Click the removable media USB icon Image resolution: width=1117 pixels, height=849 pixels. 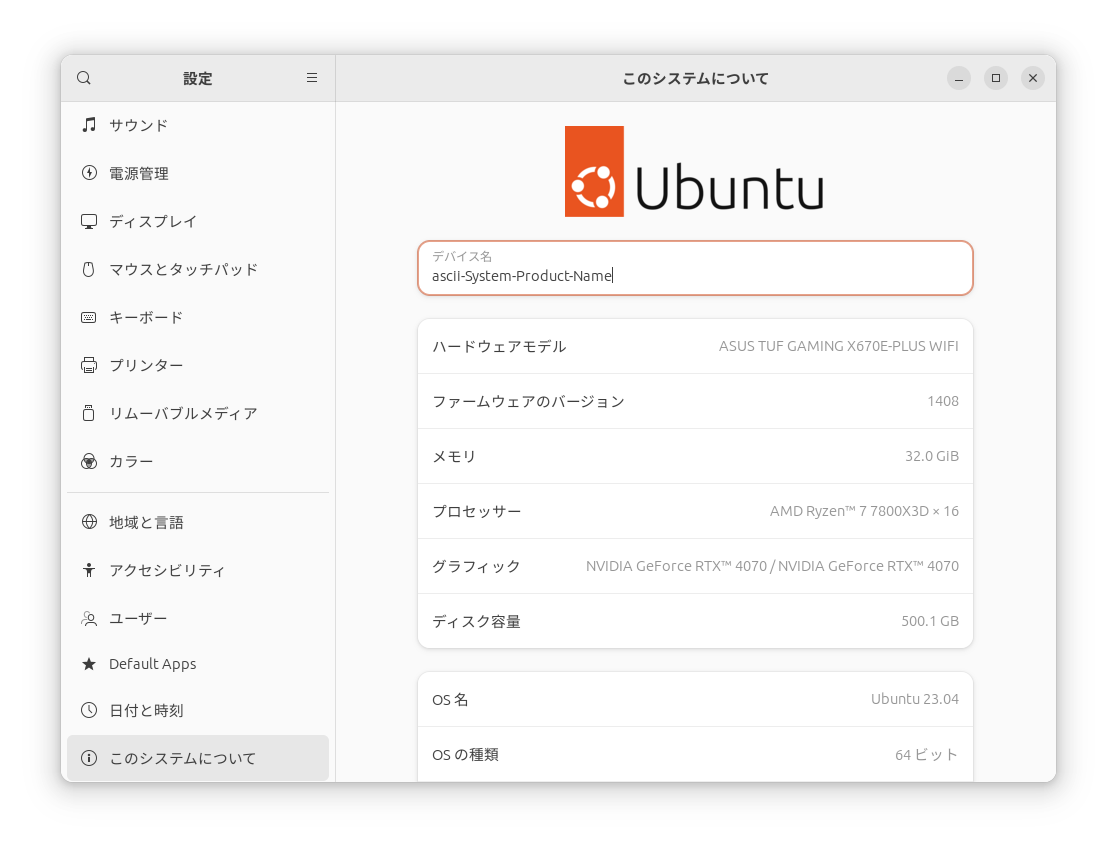[89, 413]
